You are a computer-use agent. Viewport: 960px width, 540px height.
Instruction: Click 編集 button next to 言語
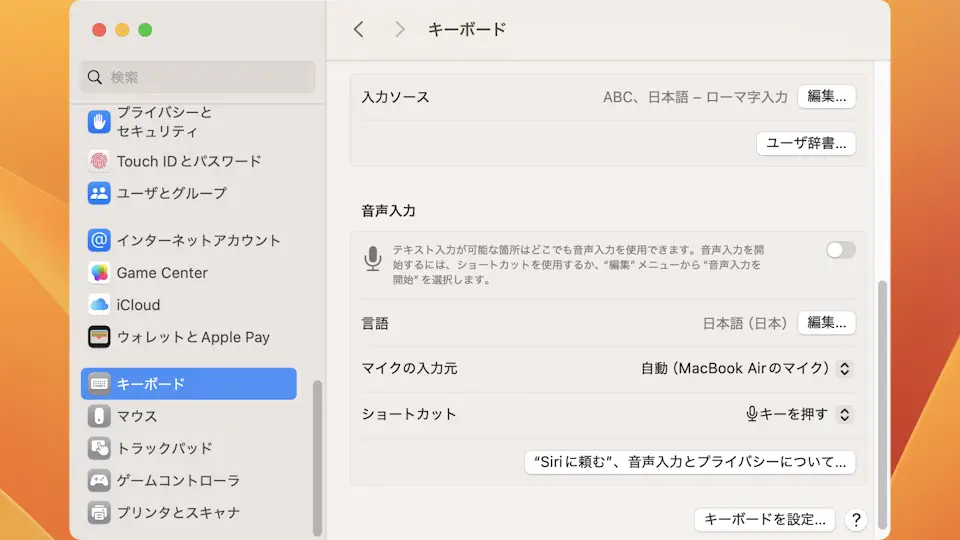pos(826,323)
